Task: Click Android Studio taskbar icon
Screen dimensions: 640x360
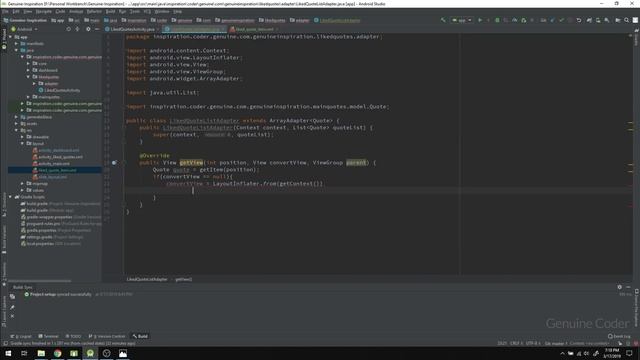Action: 90,353
